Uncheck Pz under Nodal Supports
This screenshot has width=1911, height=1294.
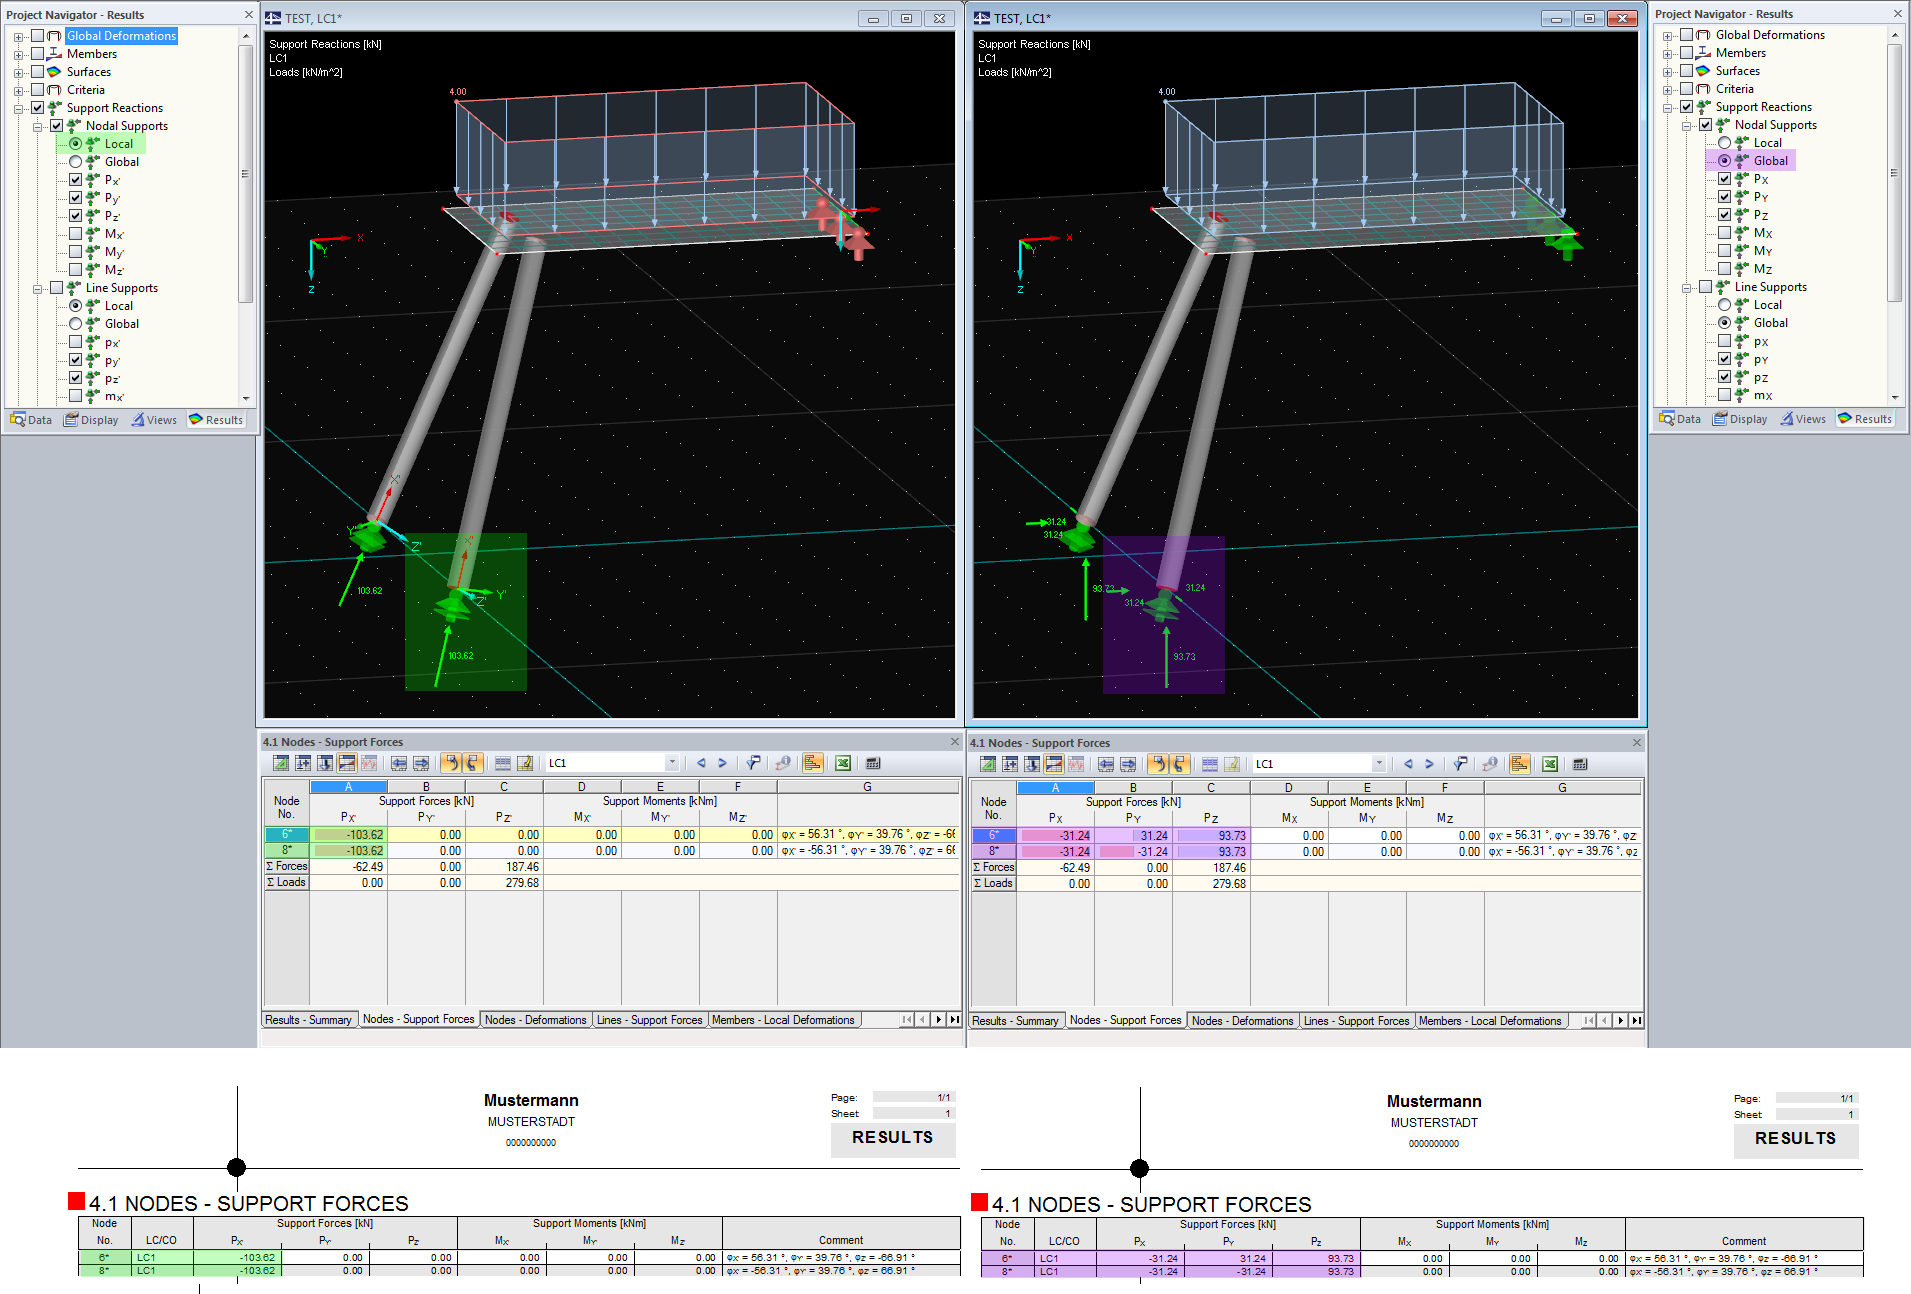pyautogui.click(x=76, y=215)
